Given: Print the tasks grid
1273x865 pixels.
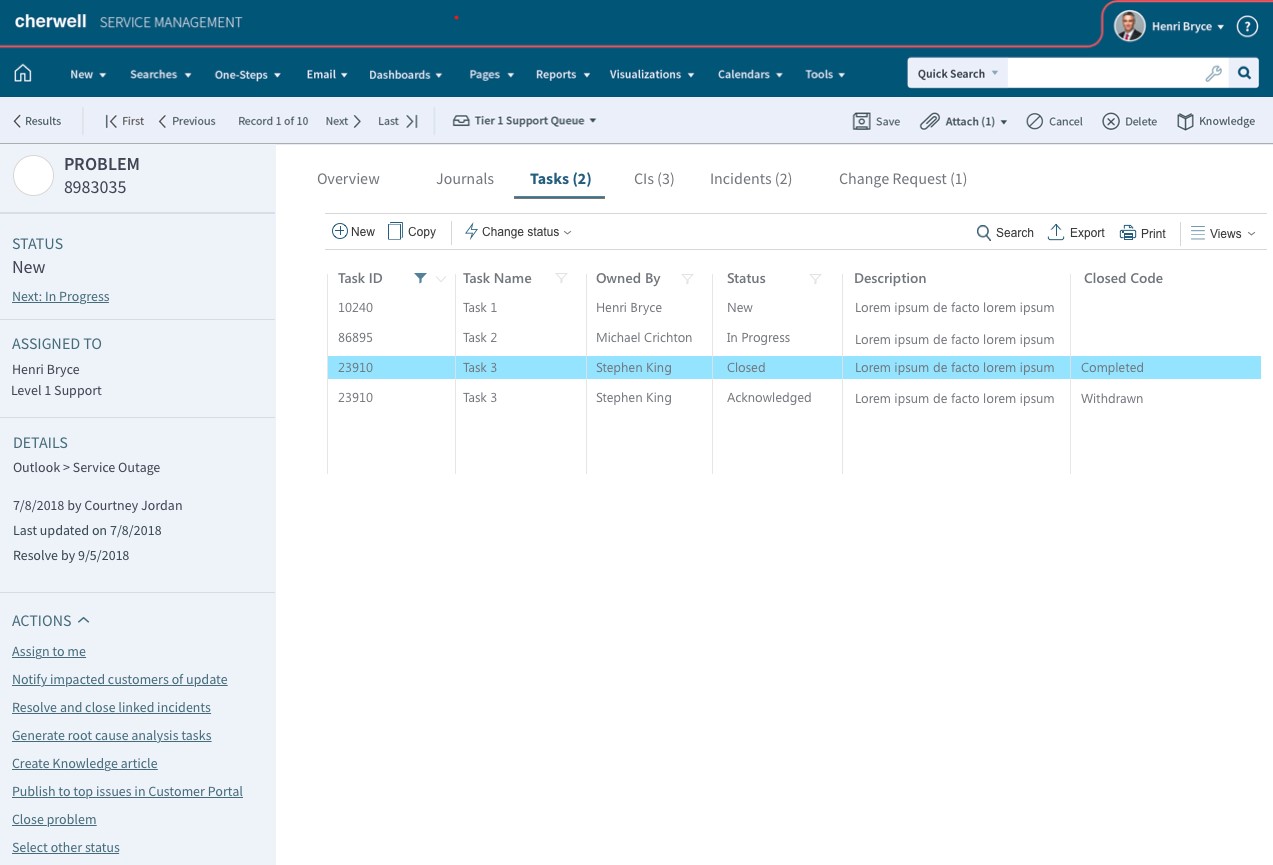Looking at the screenshot, I should pos(1143,233).
